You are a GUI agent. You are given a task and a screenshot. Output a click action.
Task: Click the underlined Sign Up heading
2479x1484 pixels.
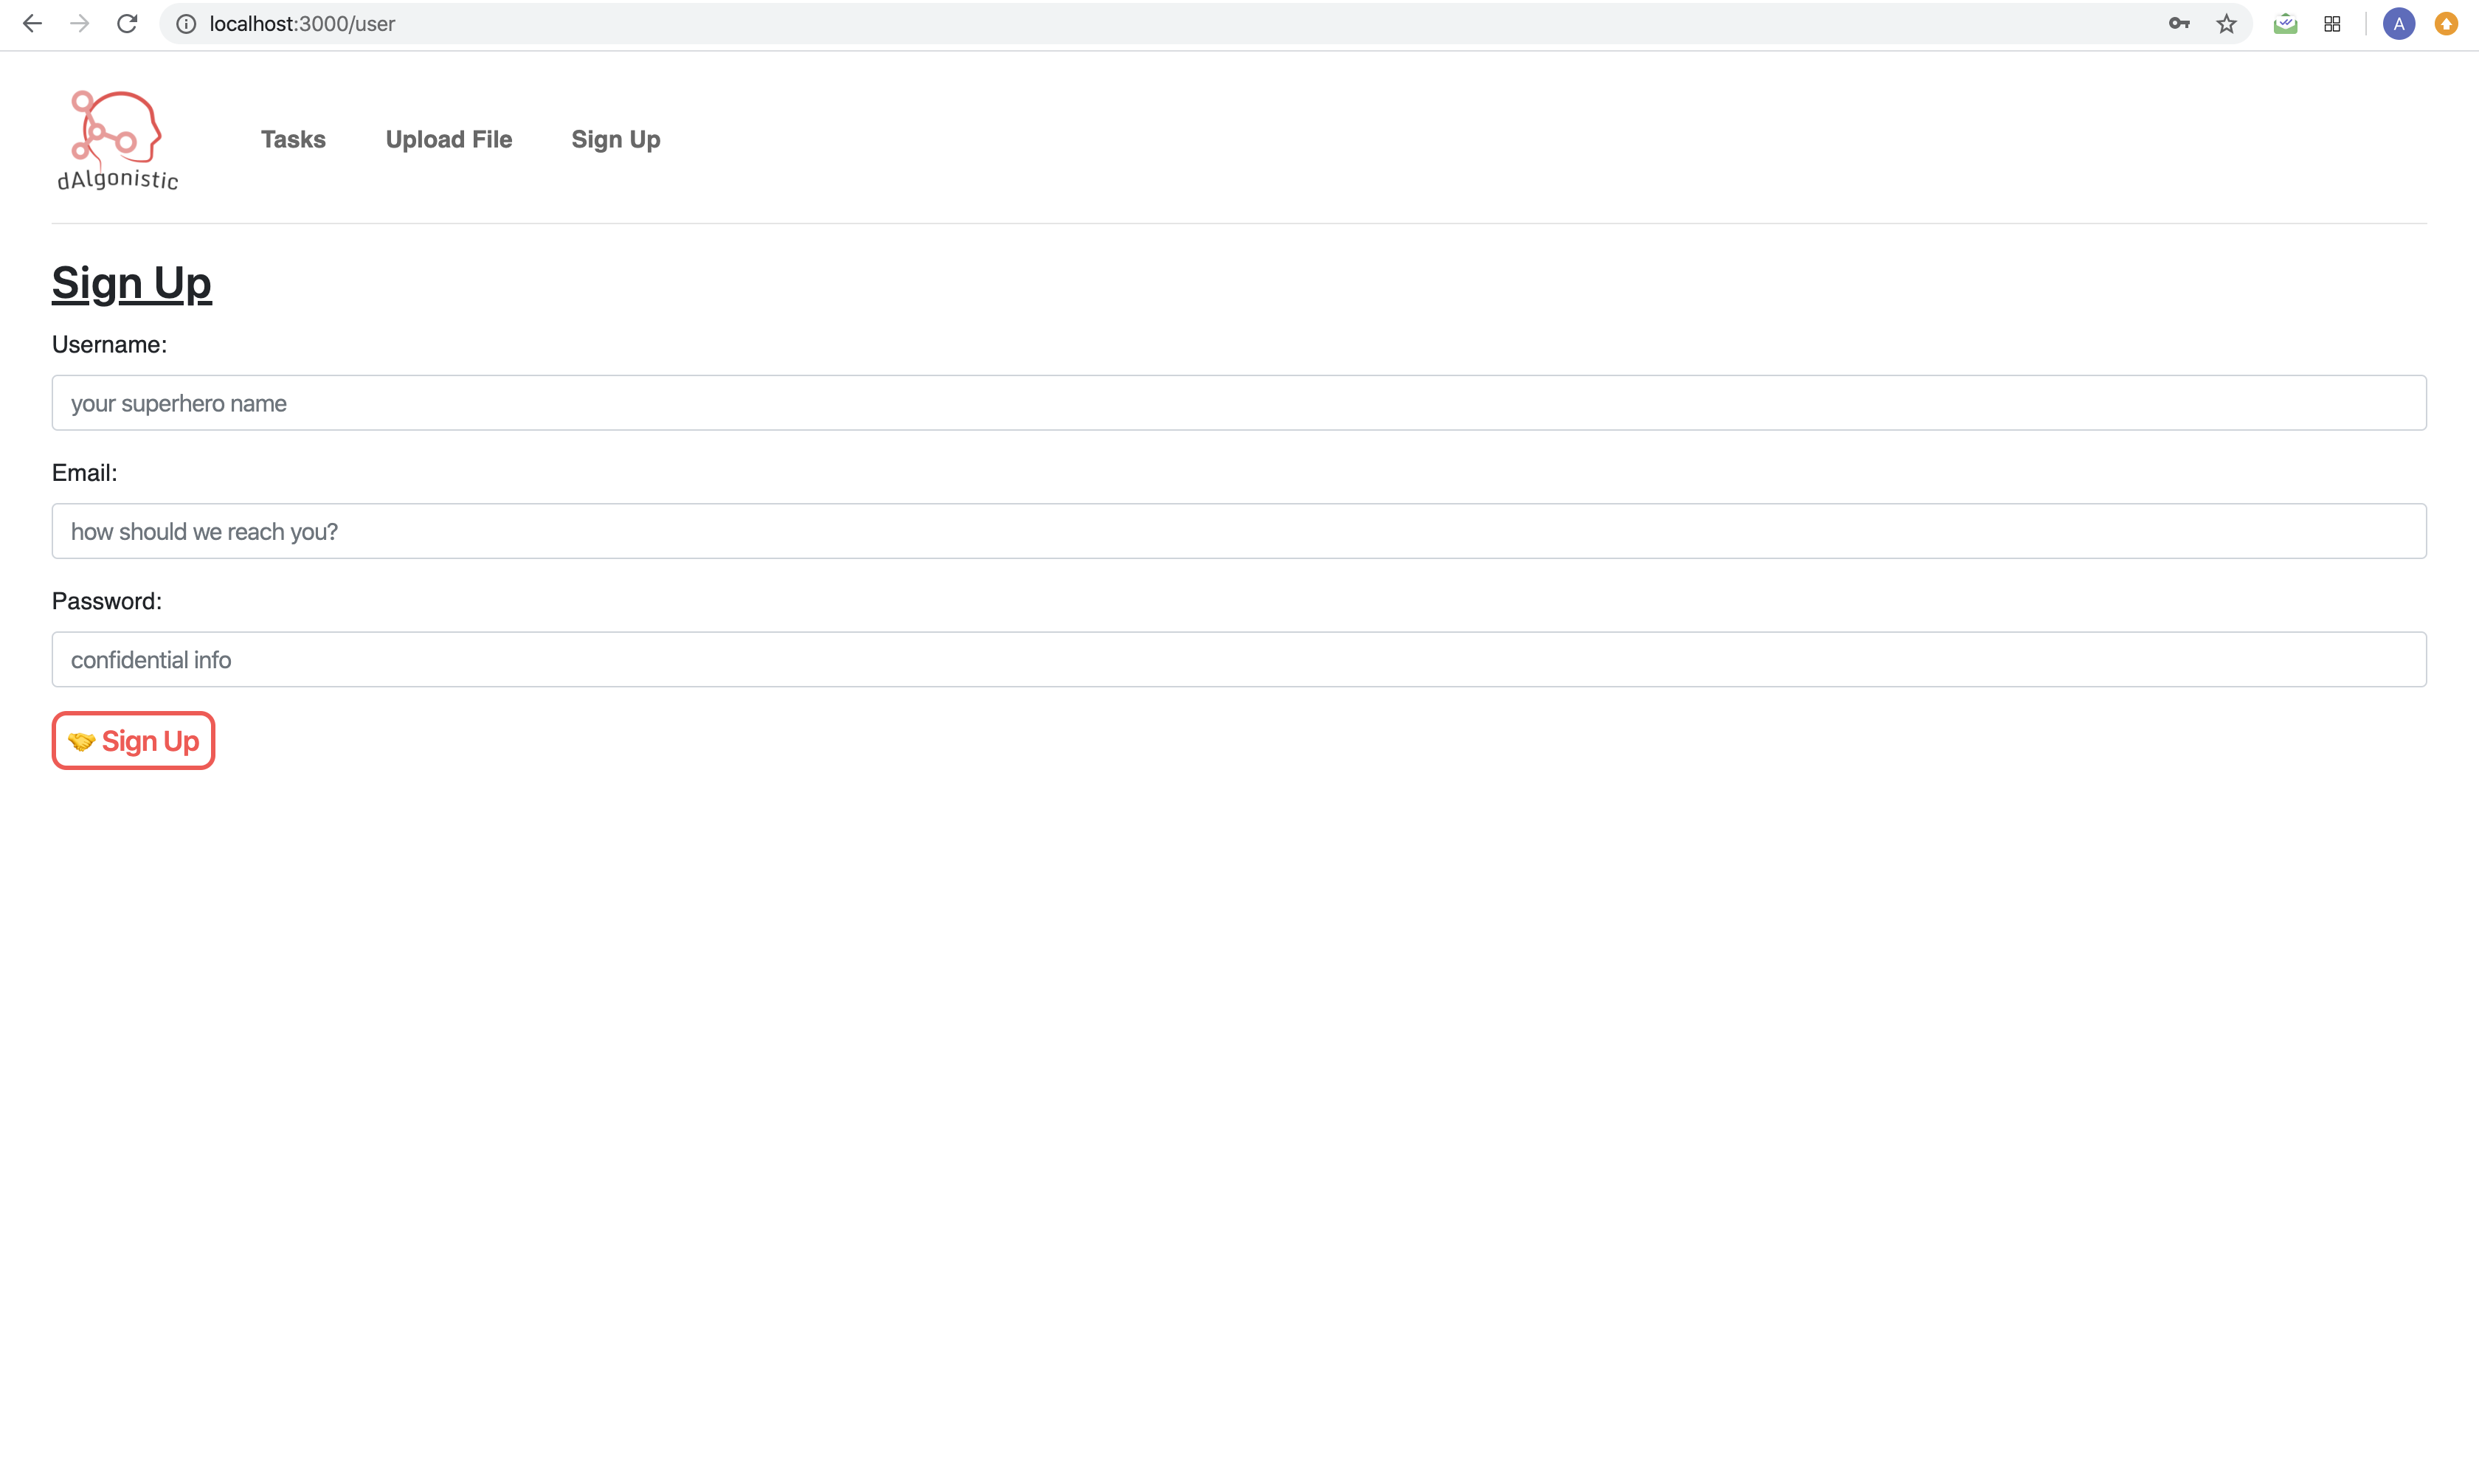pos(132,283)
